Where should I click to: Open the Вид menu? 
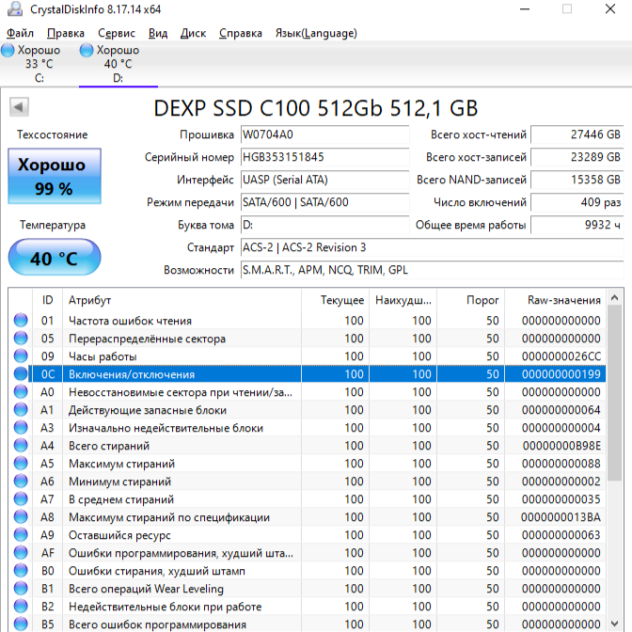click(x=158, y=33)
